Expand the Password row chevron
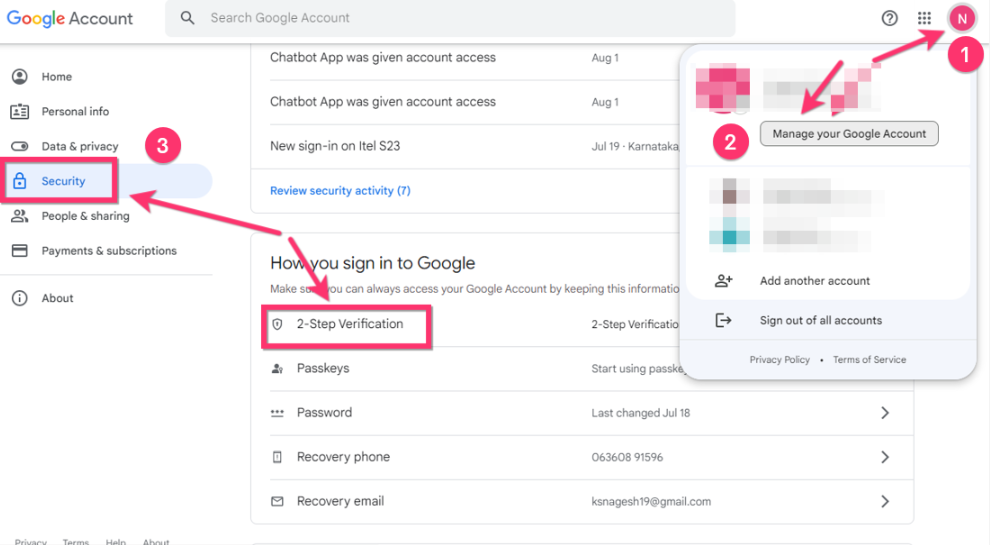The image size is (990, 545). coord(884,413)
